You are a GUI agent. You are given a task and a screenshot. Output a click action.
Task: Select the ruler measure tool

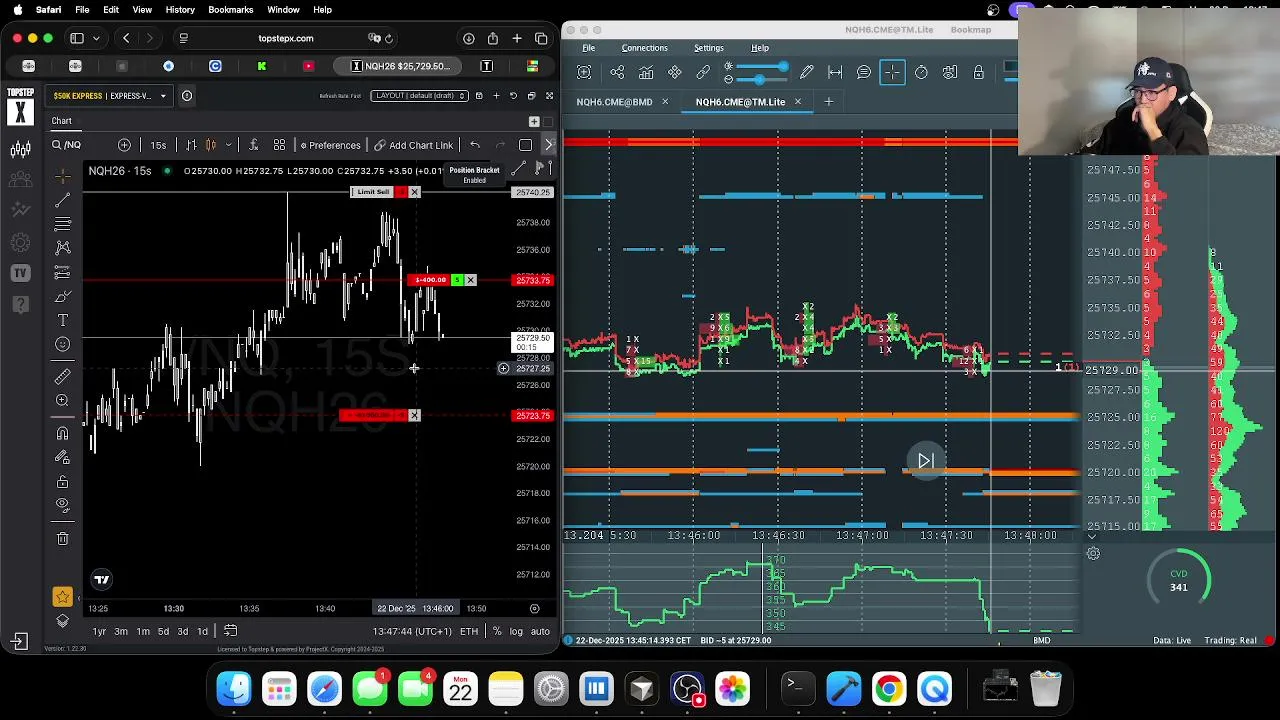point(62,376)
